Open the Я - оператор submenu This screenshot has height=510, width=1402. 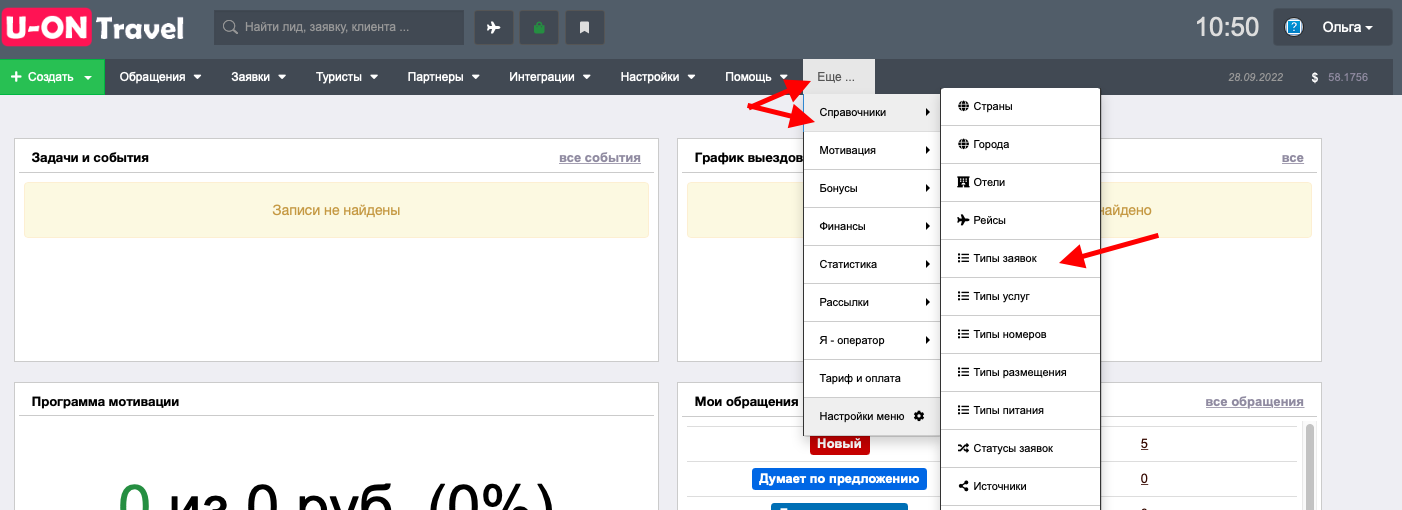tap(872, 340)
